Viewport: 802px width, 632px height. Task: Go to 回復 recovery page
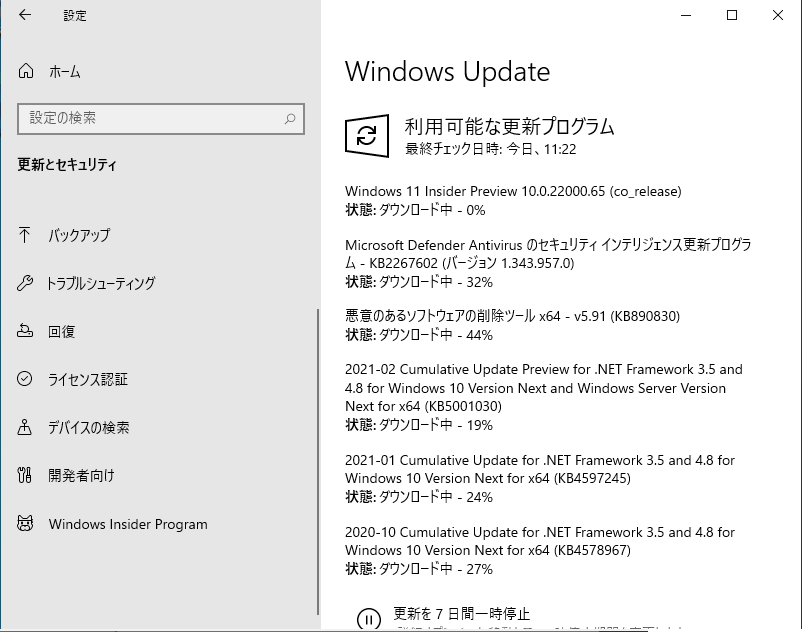click(61, 331)
